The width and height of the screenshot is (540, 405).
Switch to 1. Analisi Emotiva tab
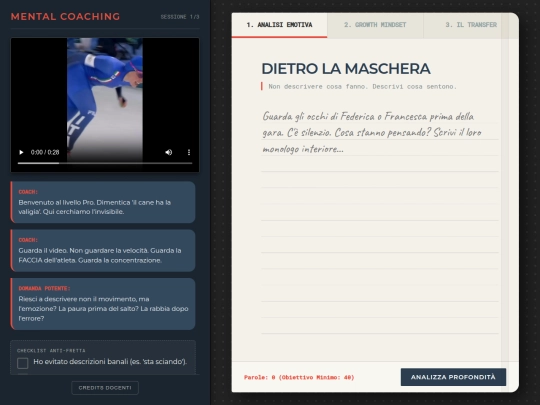pyautogui.click(x=279, y=25)
